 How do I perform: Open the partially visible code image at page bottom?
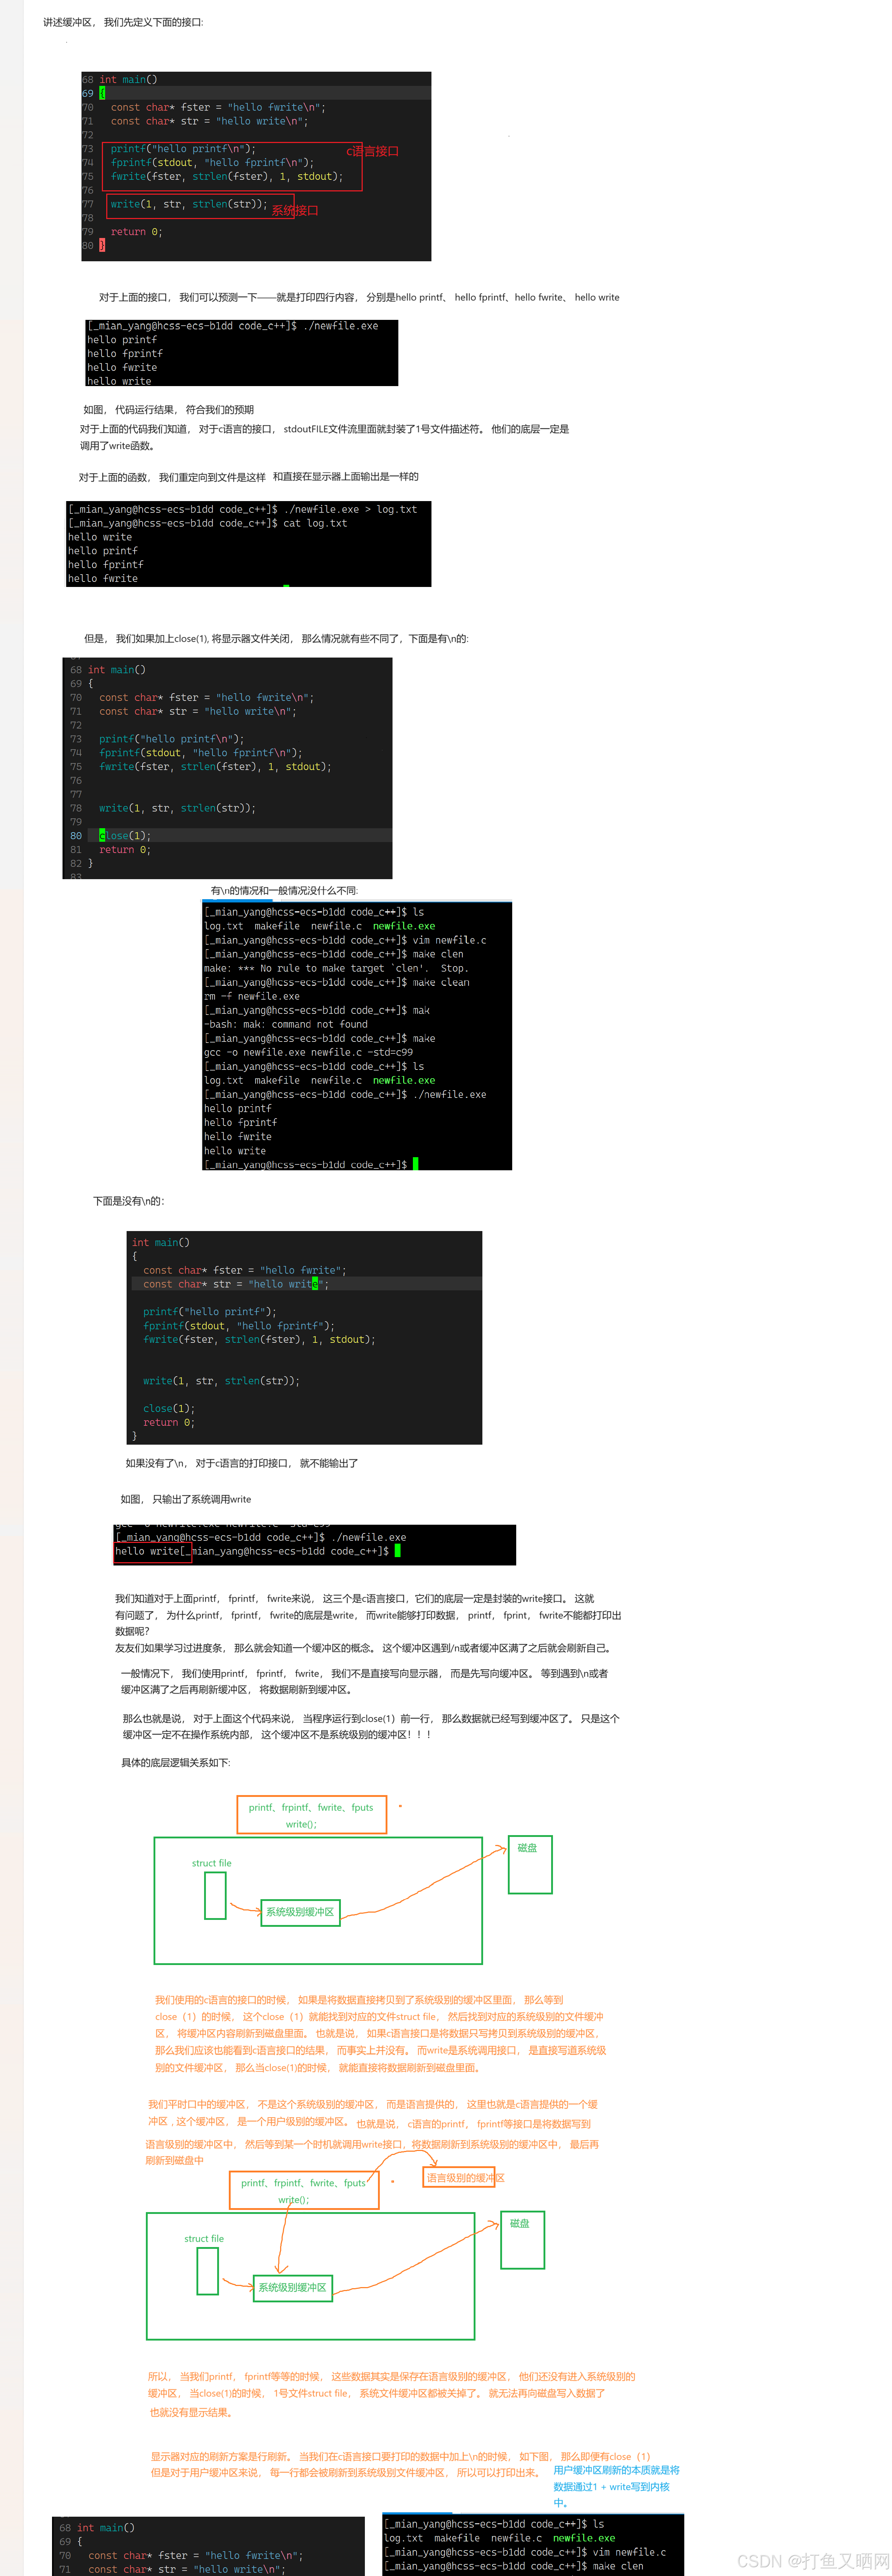[x=208, y=2546]
